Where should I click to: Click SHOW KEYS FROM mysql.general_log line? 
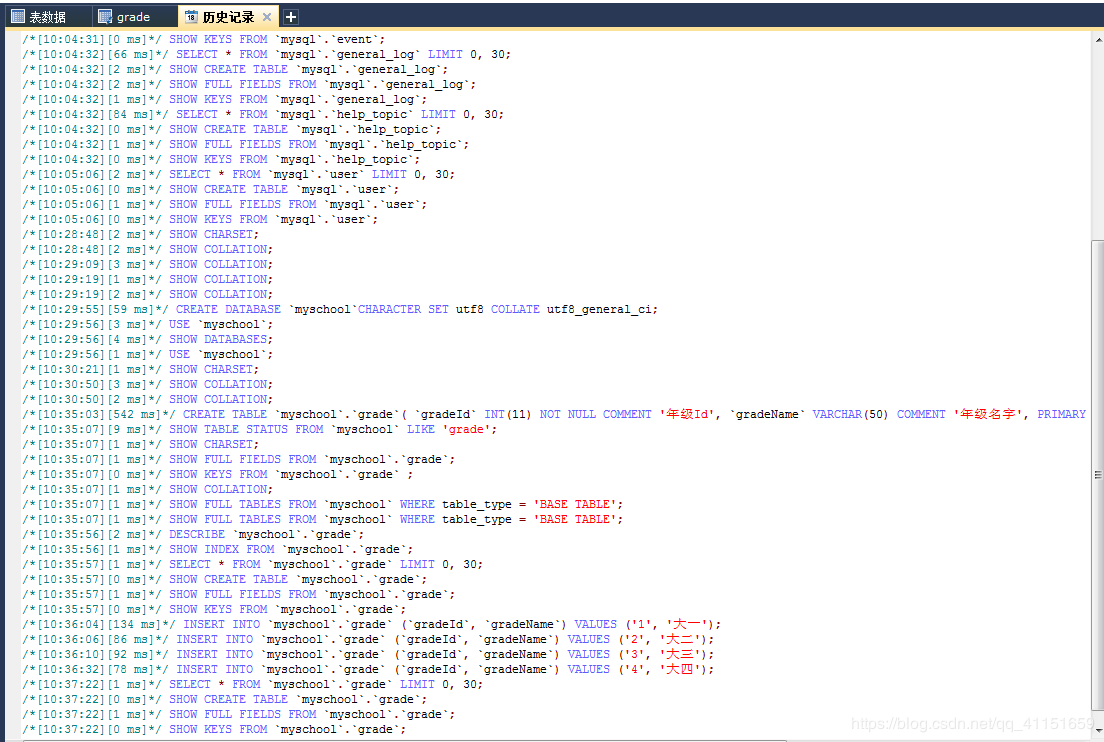click(x=225, y=99)
